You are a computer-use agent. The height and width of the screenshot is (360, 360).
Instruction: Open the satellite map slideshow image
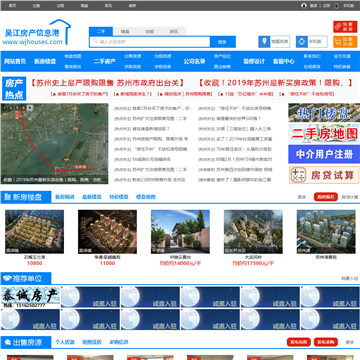[54, 144]
